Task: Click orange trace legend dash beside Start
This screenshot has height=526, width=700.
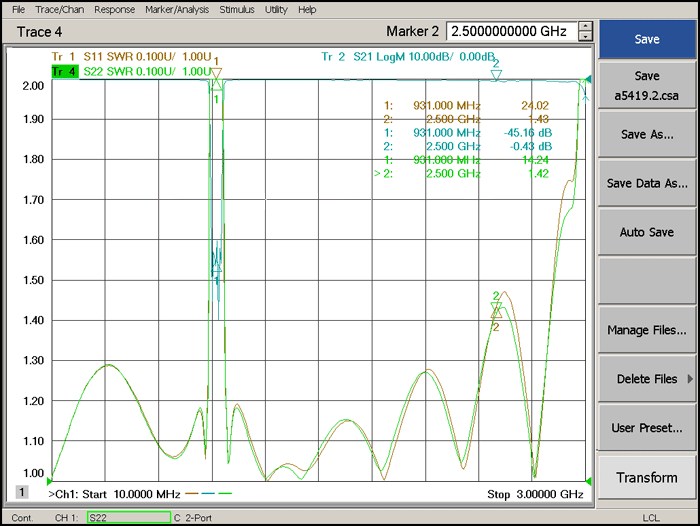Action: pos(192,494)
